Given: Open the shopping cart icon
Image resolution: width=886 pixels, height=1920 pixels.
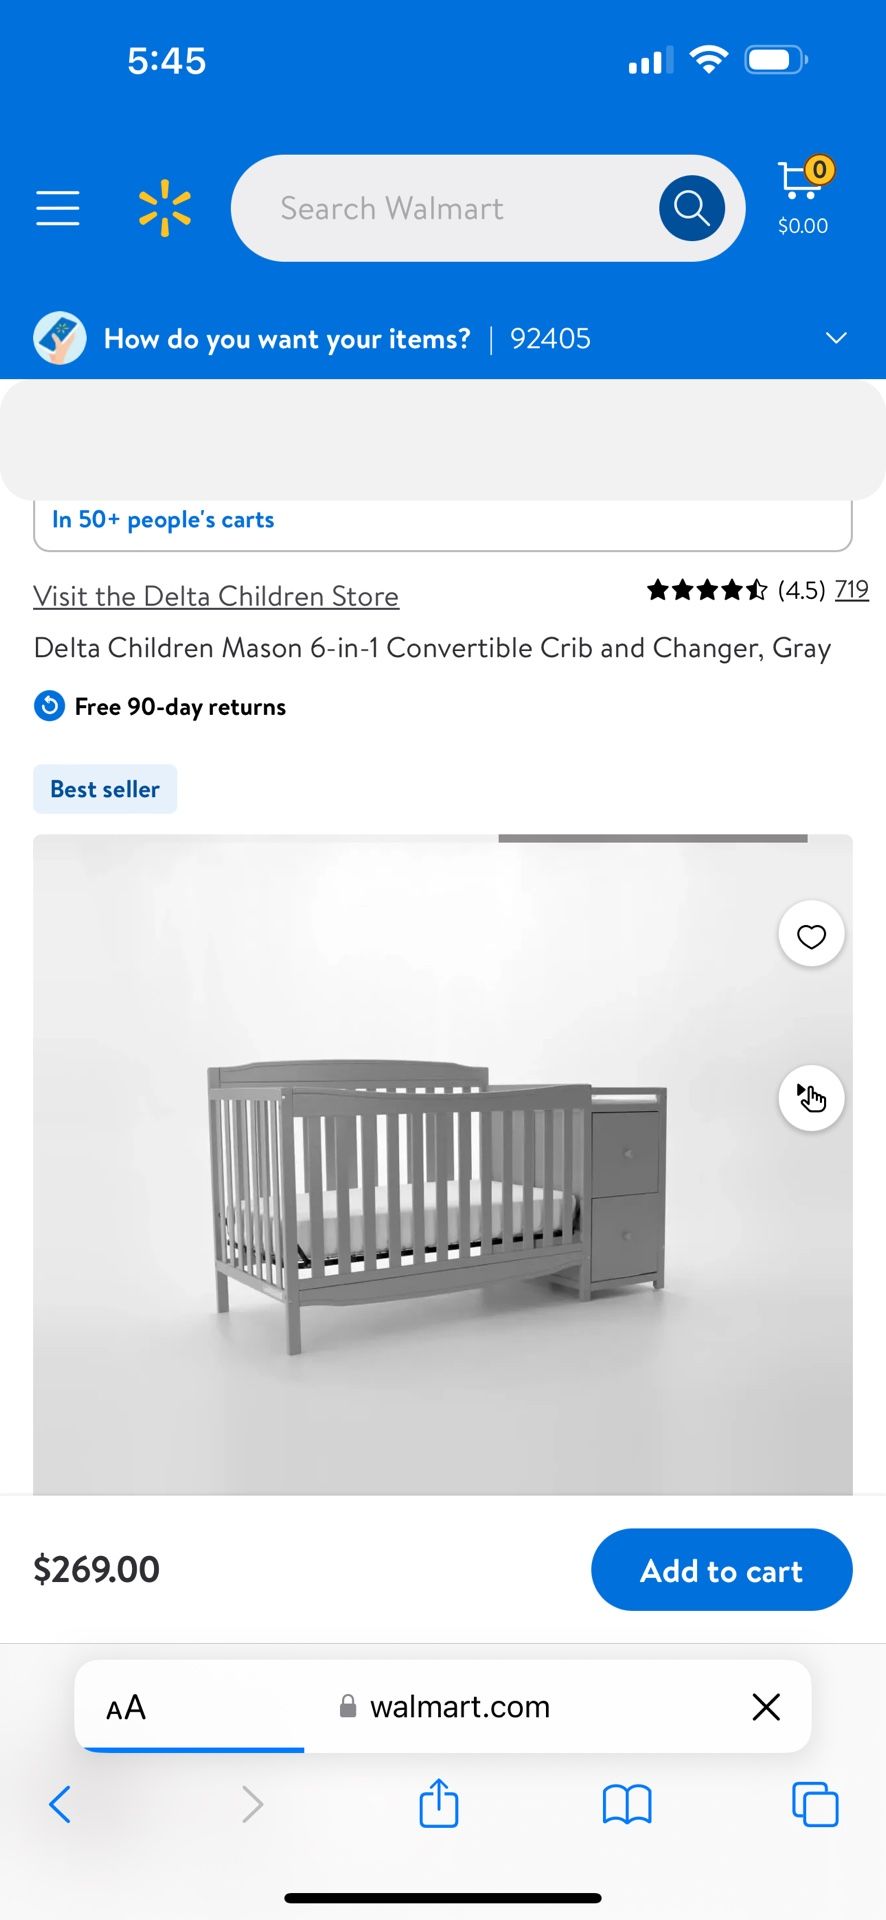Looking at the screenshot, I should pyautogui.click(x=802, y=196).
